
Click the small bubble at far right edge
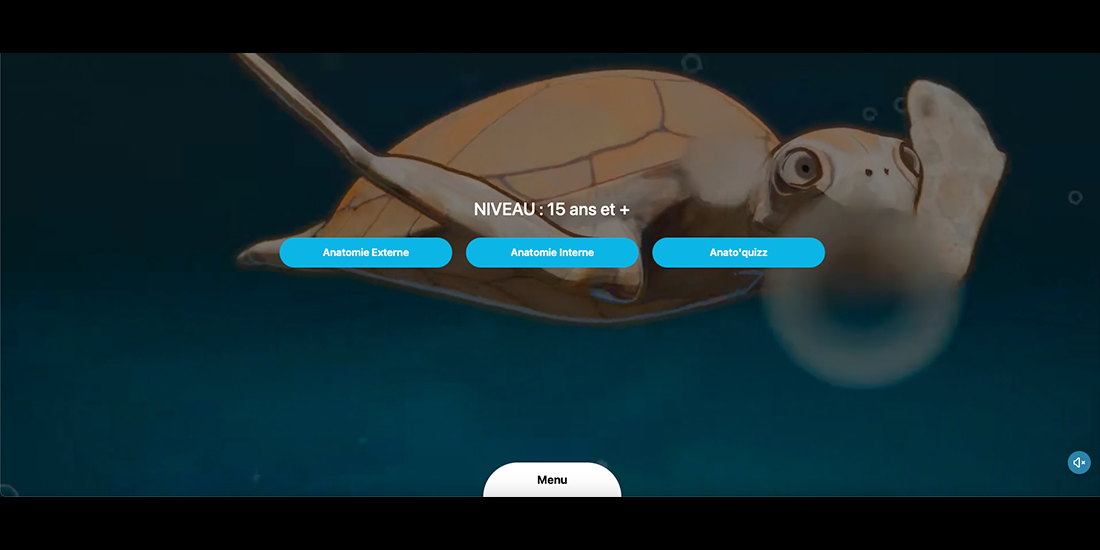tap(1075, 197)
